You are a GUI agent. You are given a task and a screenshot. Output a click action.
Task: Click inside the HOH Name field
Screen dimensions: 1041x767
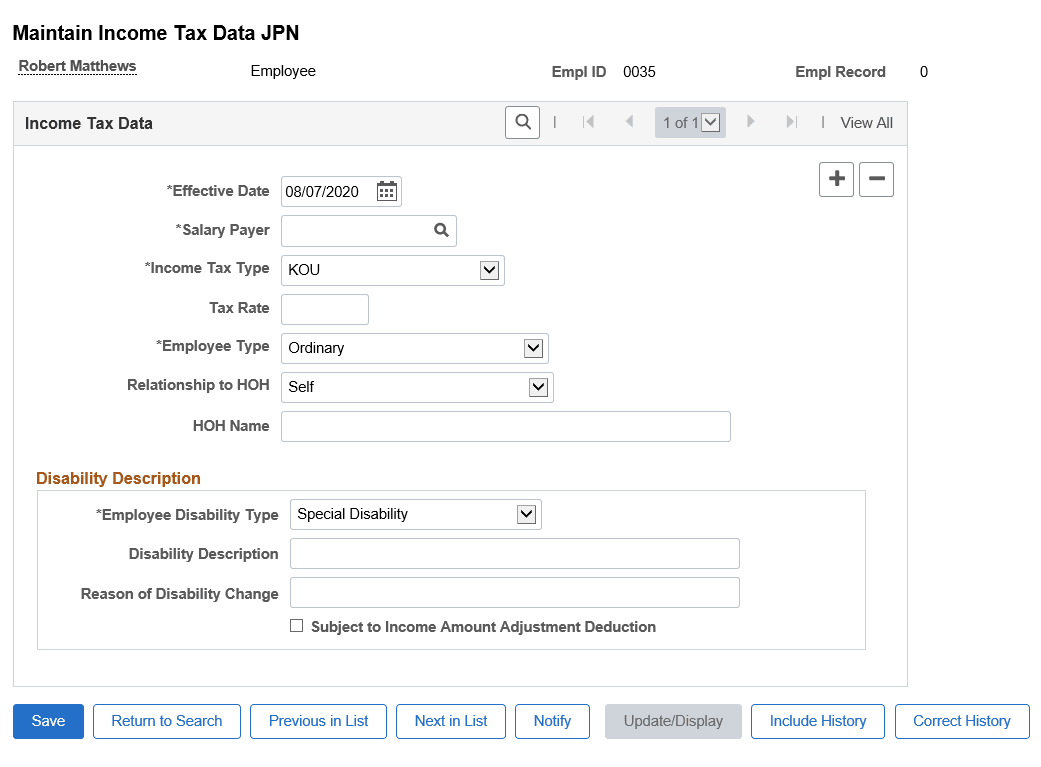pos(505,426)
